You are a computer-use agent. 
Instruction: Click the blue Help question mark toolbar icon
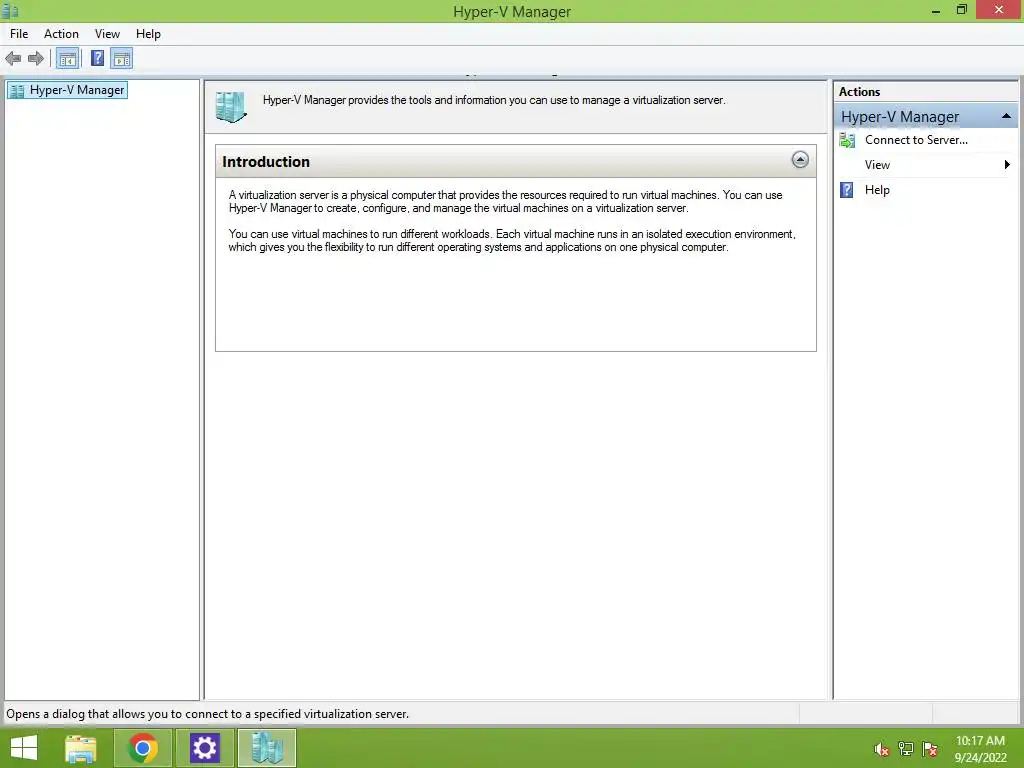click(97, 59)
